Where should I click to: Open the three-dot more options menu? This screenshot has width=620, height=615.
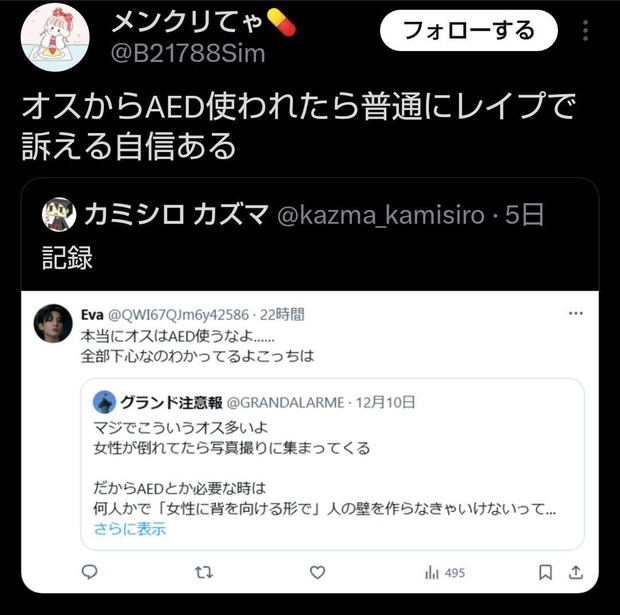click(586, 30)
